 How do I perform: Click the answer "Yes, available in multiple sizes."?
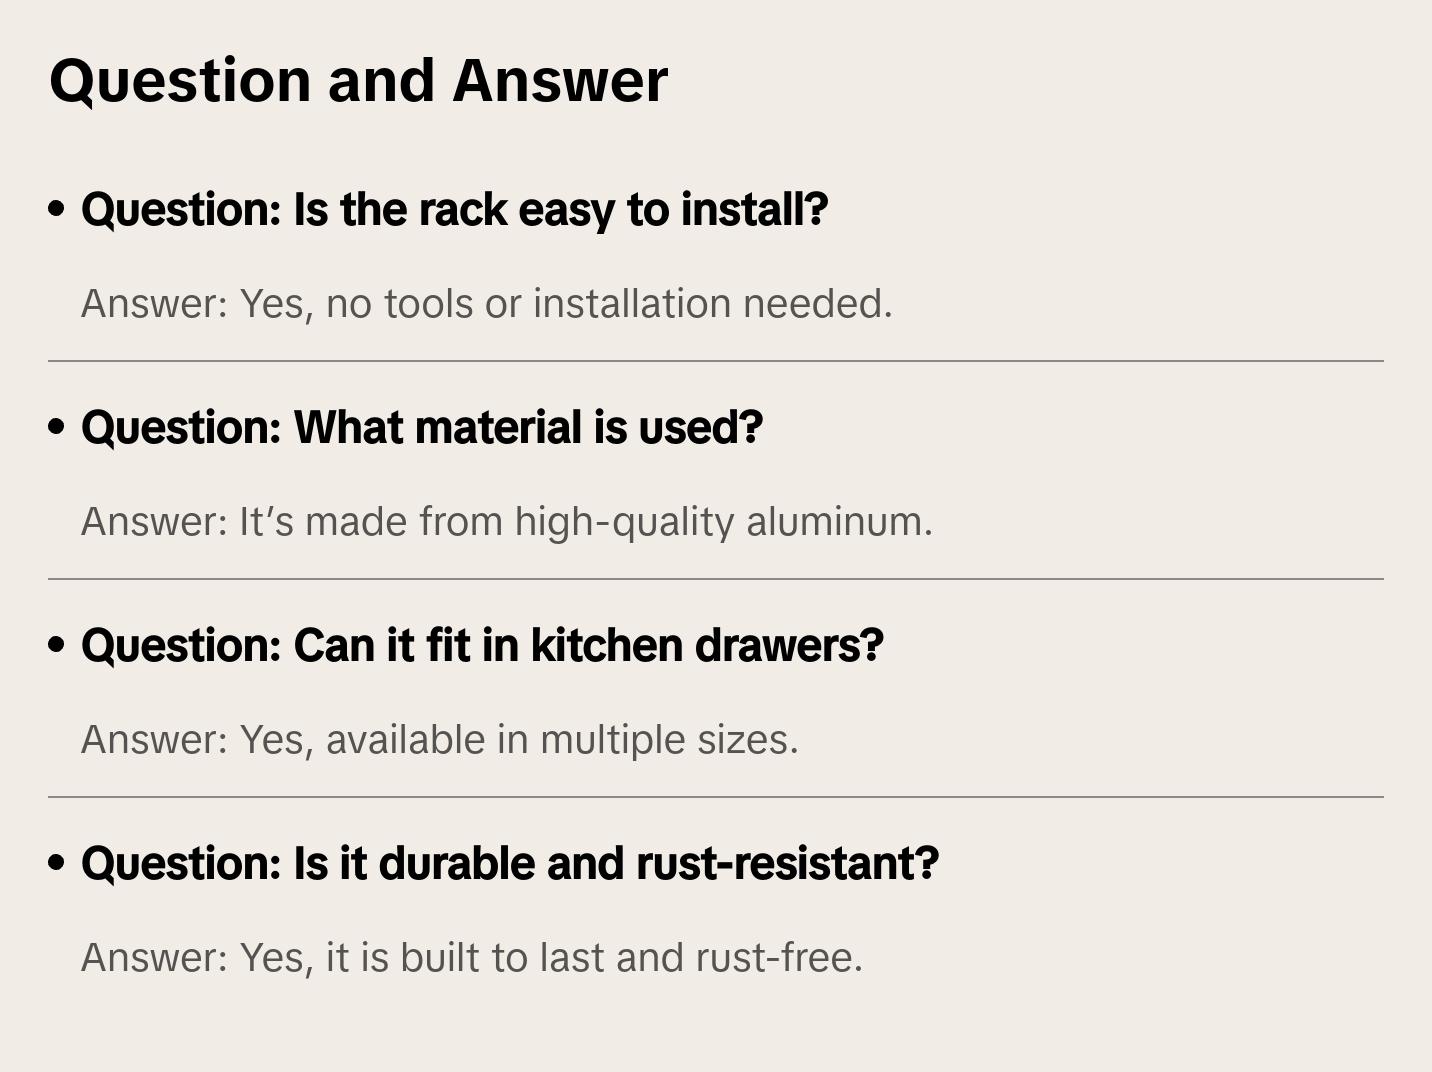point(439,740)
